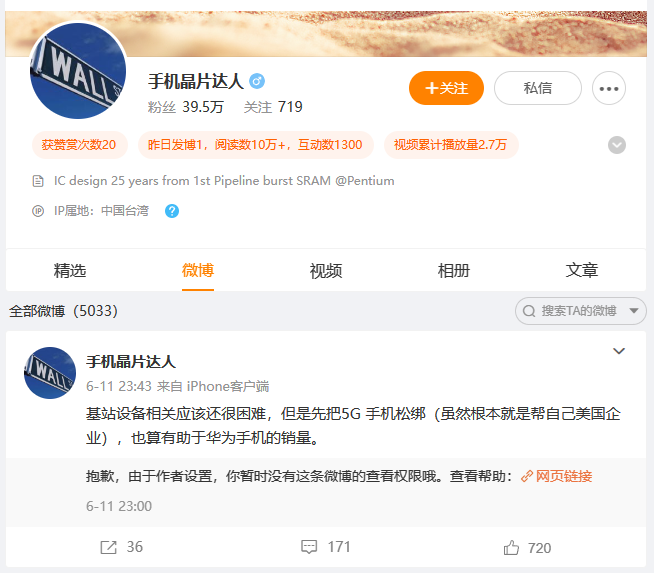The image size is (654, 573).
Task: Expand the stats tags gray chevron
Action: tap(616, 145)
